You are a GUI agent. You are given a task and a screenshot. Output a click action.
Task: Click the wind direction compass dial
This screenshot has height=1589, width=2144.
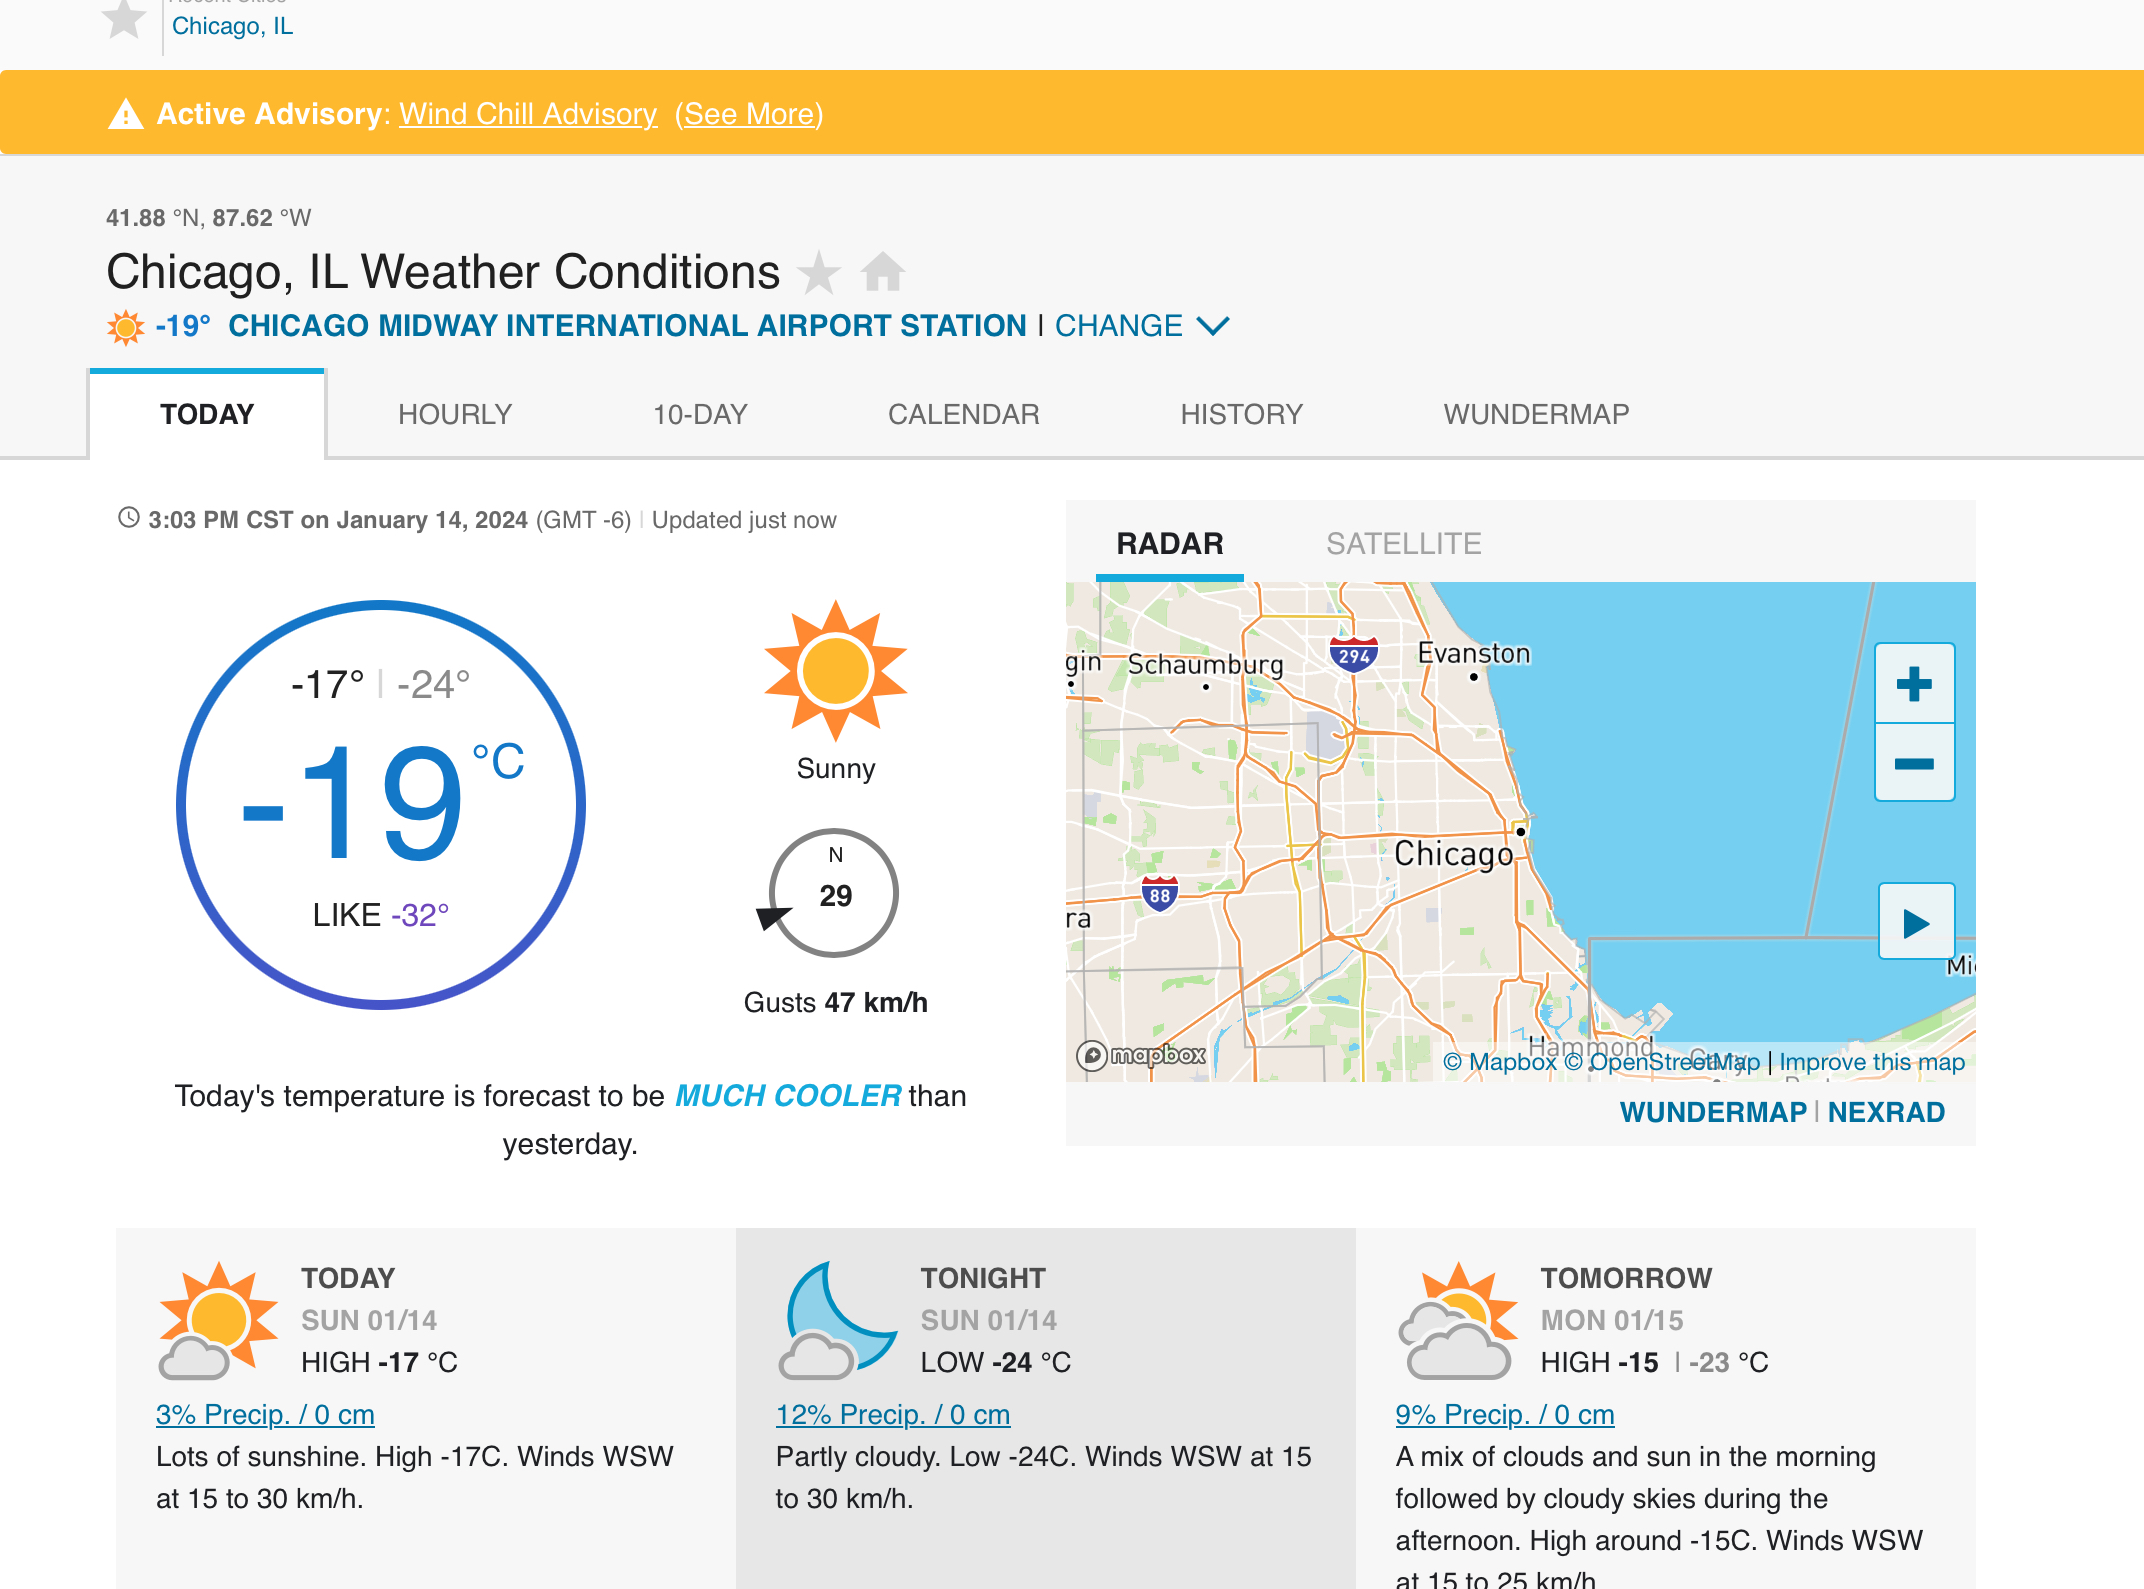click(x=833, y=893)
